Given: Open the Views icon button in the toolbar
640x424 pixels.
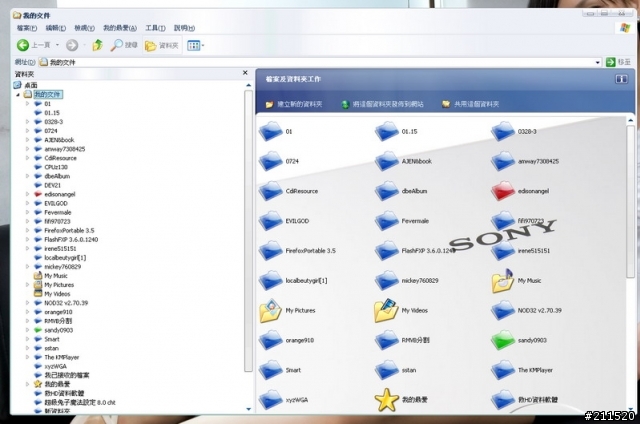Looking at the screenshot, I should (193, 45).
